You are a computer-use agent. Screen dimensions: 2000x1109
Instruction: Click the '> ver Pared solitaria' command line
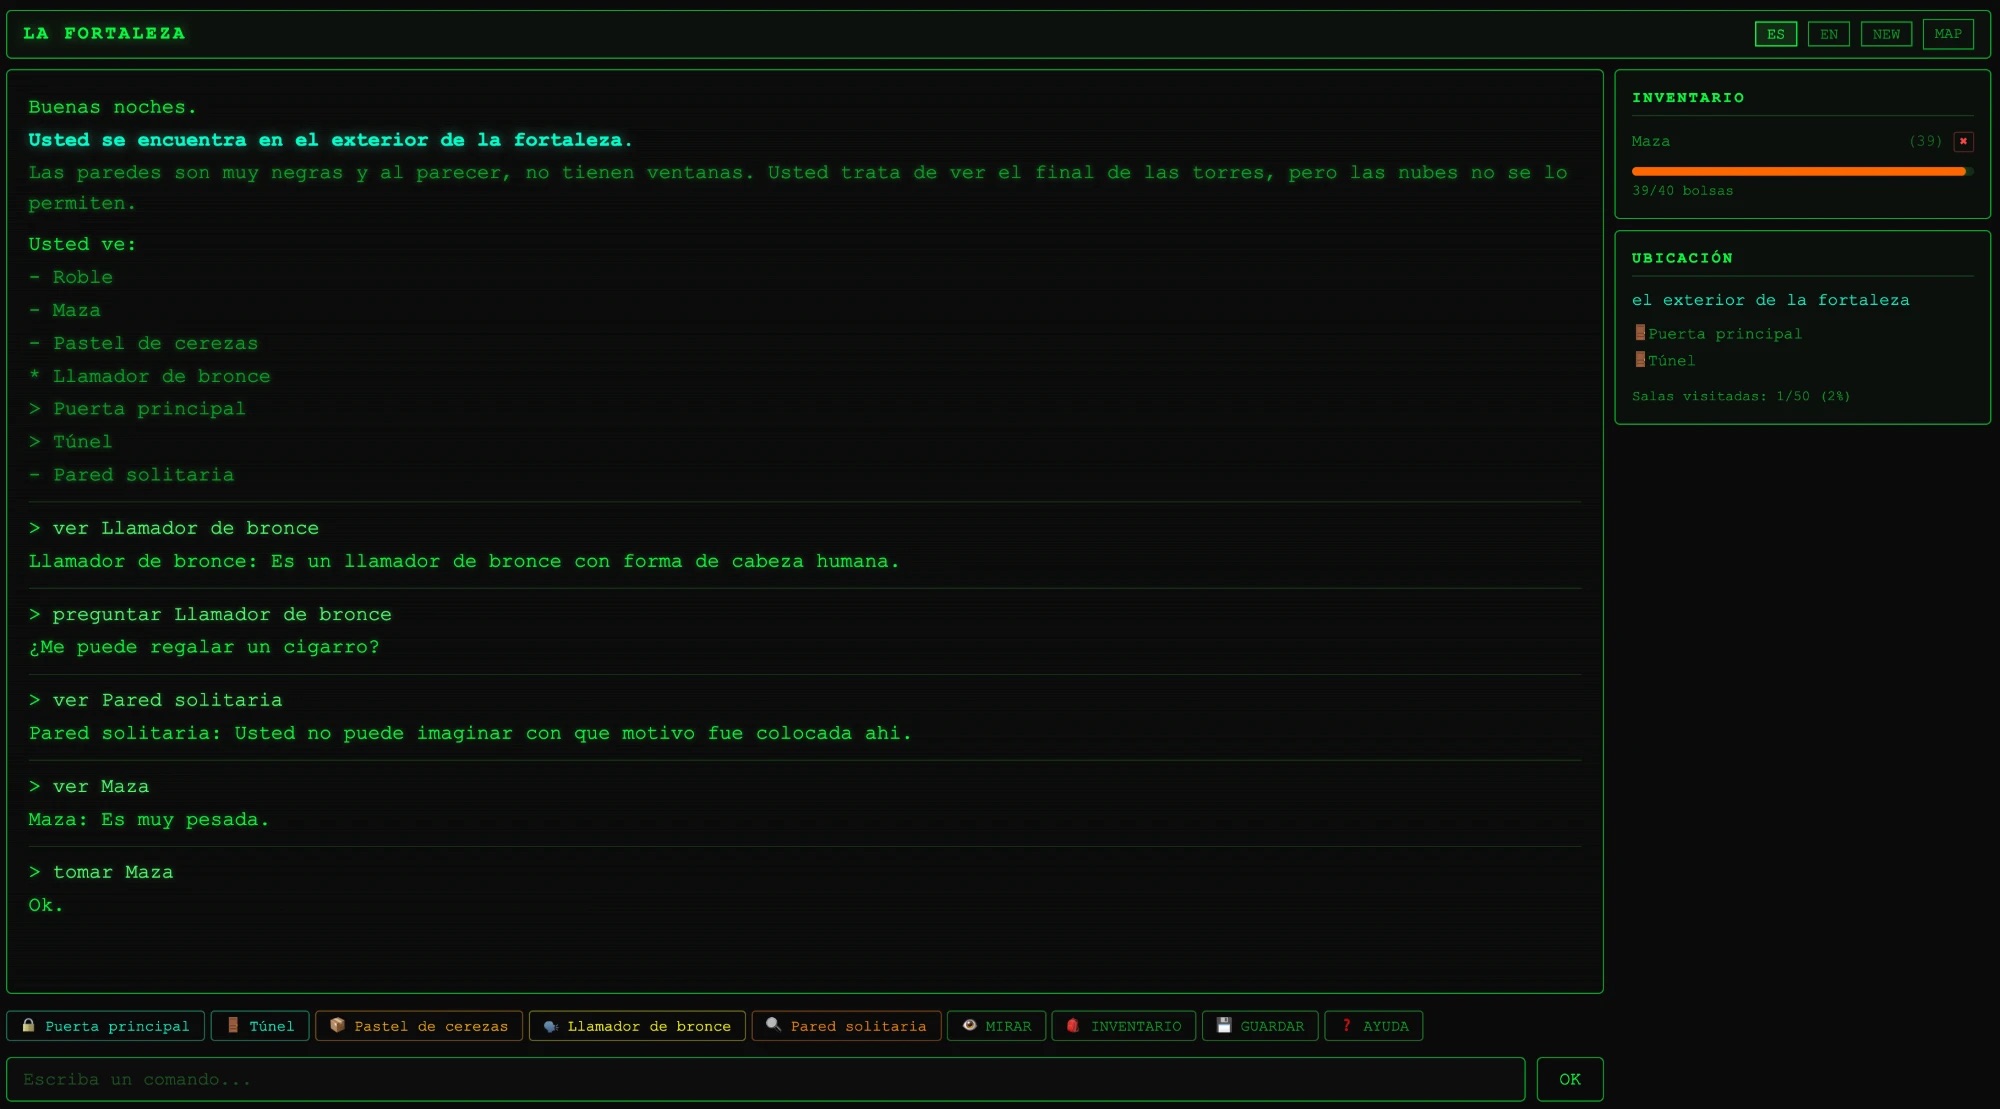[x=156, y=700]
